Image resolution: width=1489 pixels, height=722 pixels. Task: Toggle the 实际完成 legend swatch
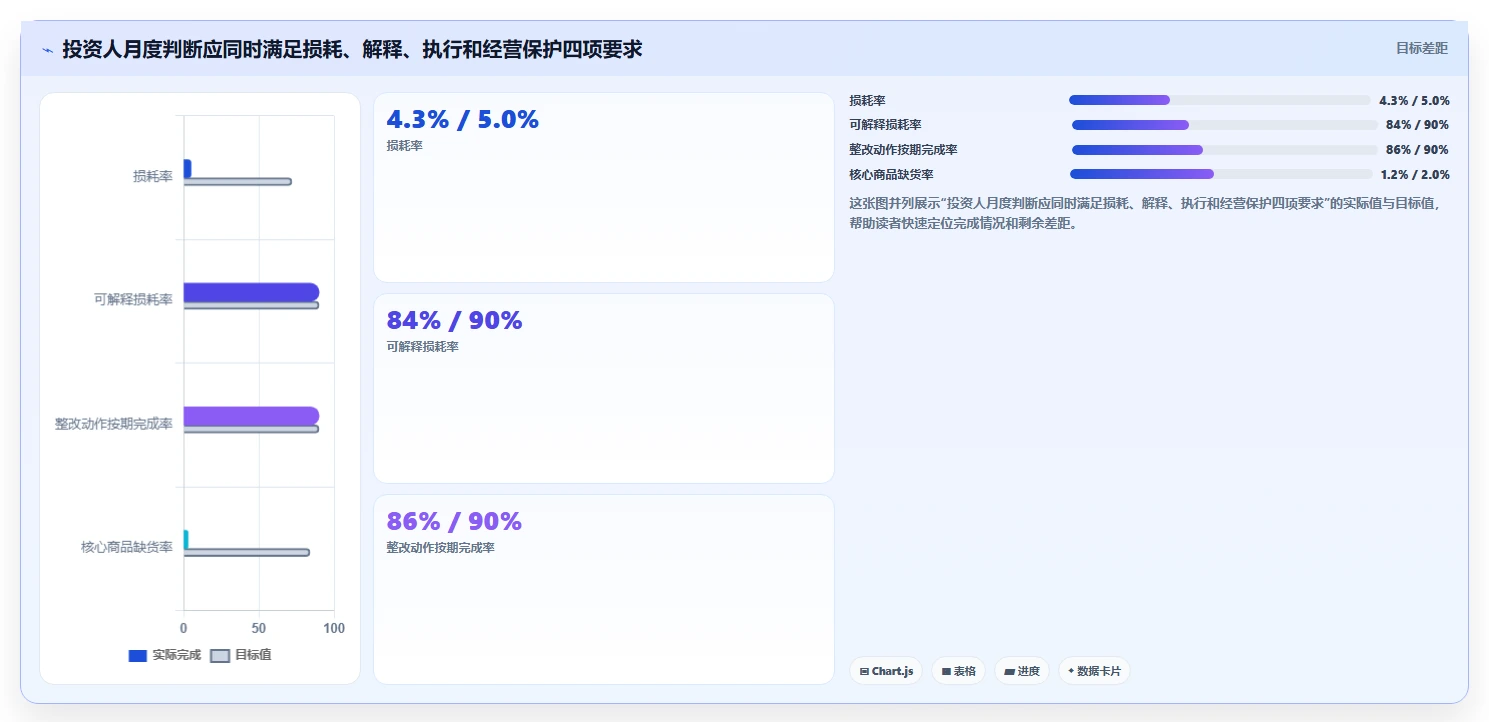[138, 656]
